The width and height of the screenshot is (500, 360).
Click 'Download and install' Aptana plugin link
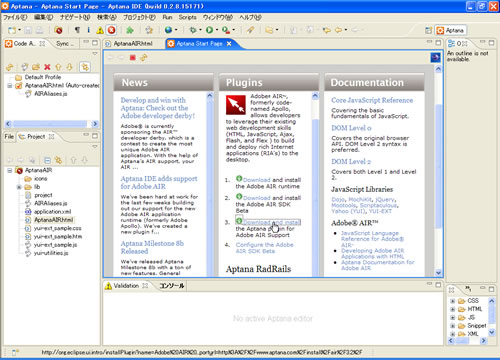click(x=272, y=222)
